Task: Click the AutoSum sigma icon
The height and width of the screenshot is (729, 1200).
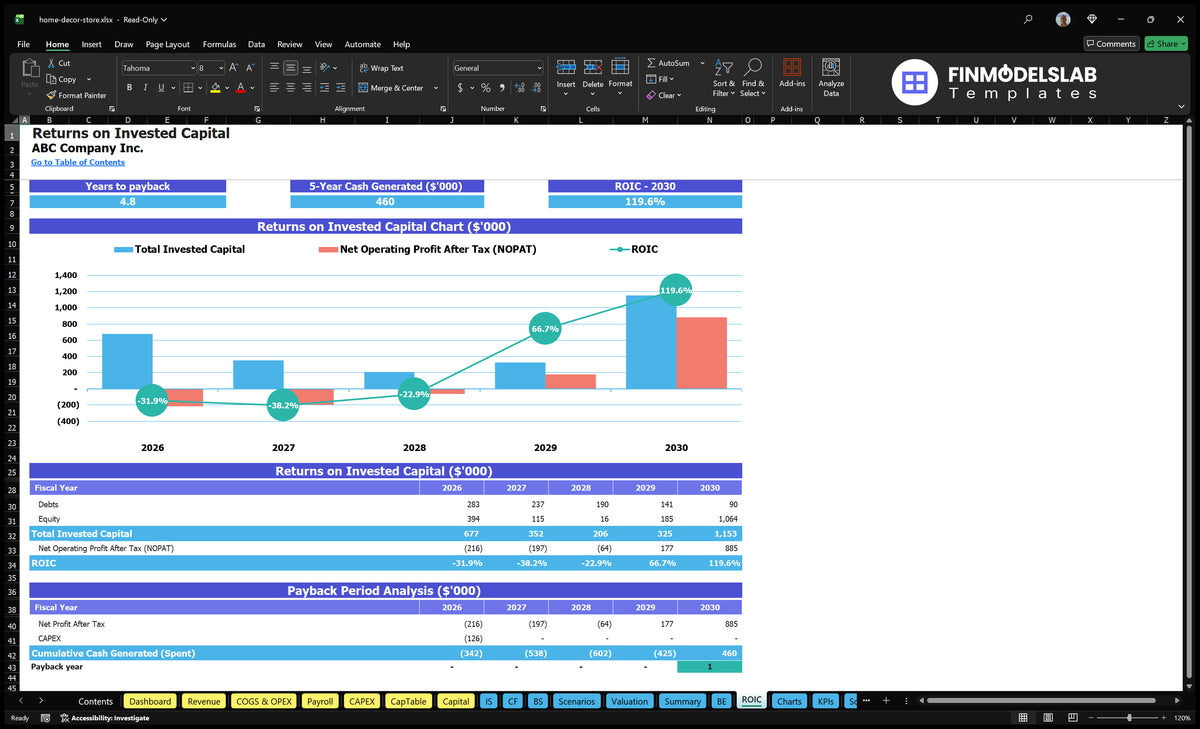Action: (651, 63)
